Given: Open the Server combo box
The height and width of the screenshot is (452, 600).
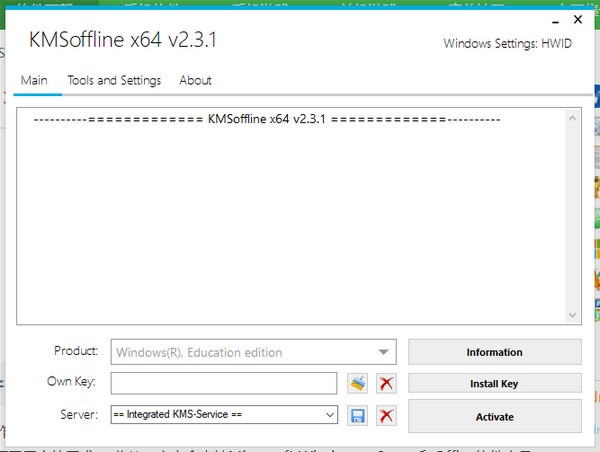Looking at the screenshot, I should pyautogui.click(x=224, y=415).
